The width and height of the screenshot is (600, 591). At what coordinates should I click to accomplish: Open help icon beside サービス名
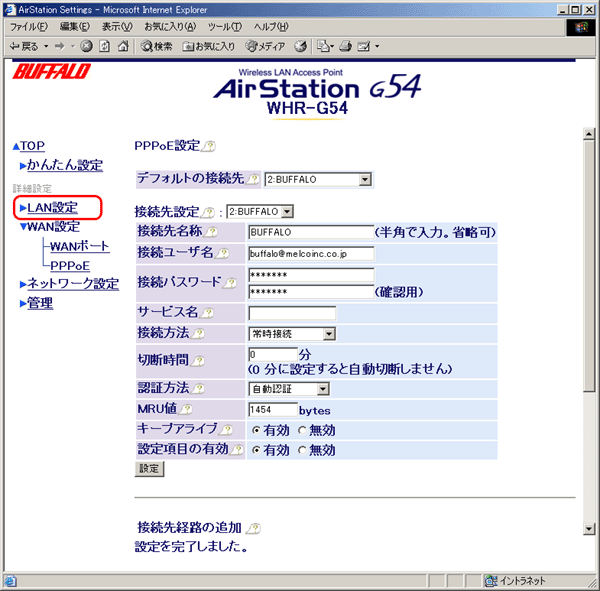[x=207, y=312]
